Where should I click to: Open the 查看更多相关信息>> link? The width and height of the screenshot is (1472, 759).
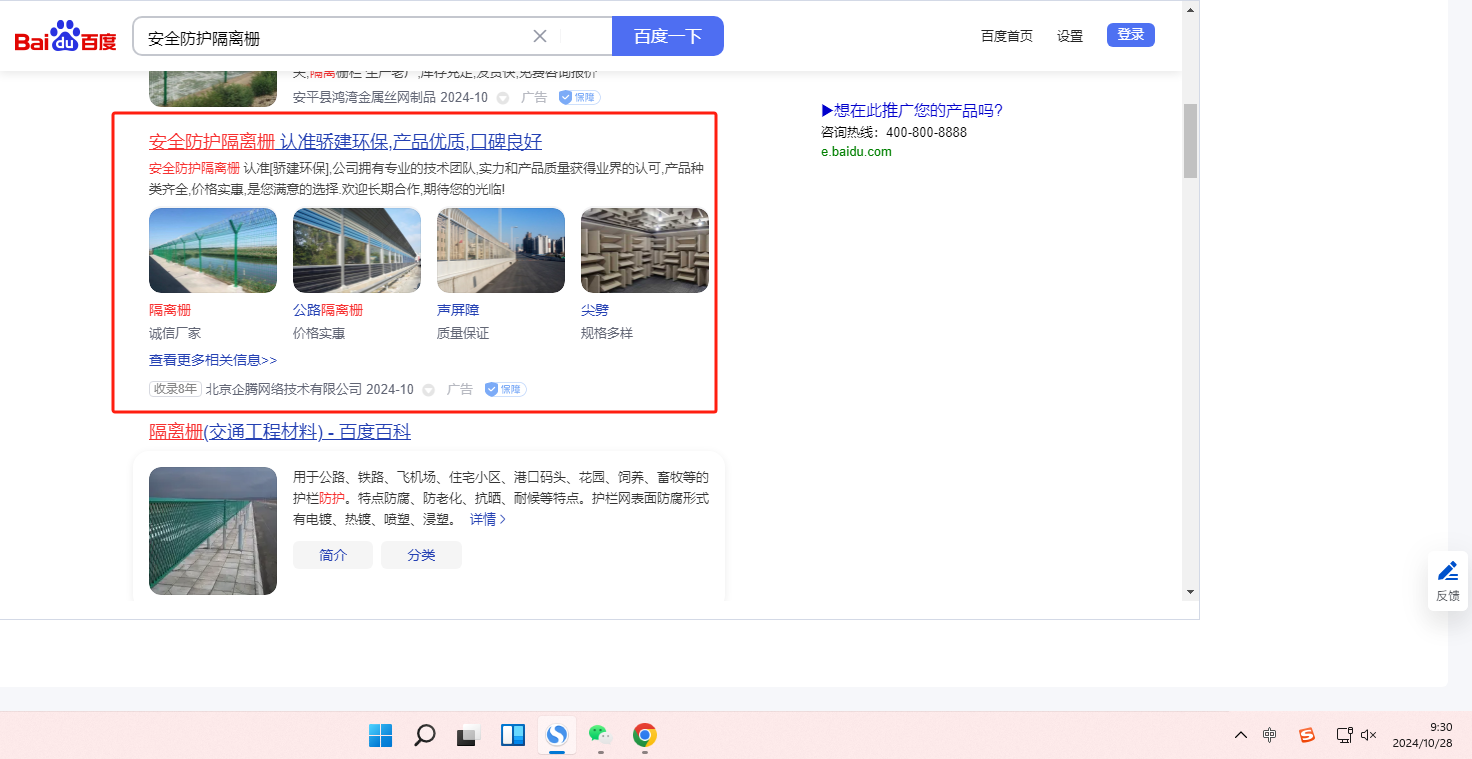(x=213, y=360)
